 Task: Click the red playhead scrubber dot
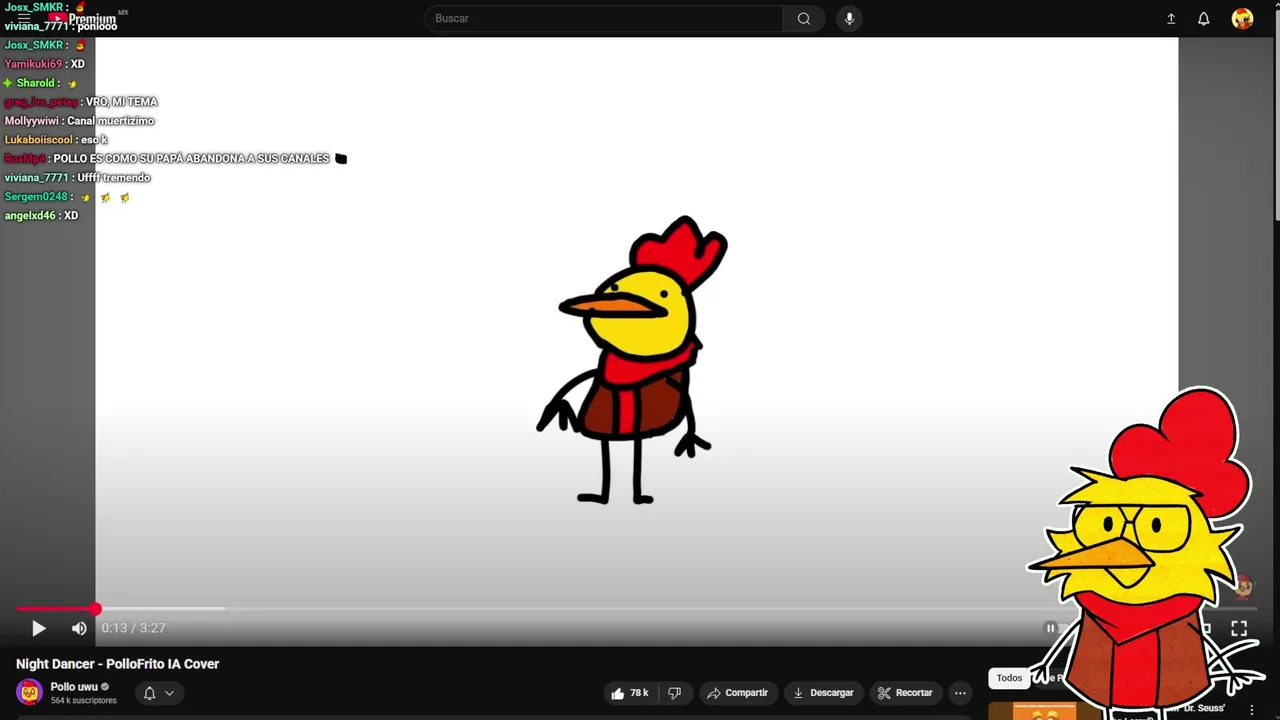(96, 608)
